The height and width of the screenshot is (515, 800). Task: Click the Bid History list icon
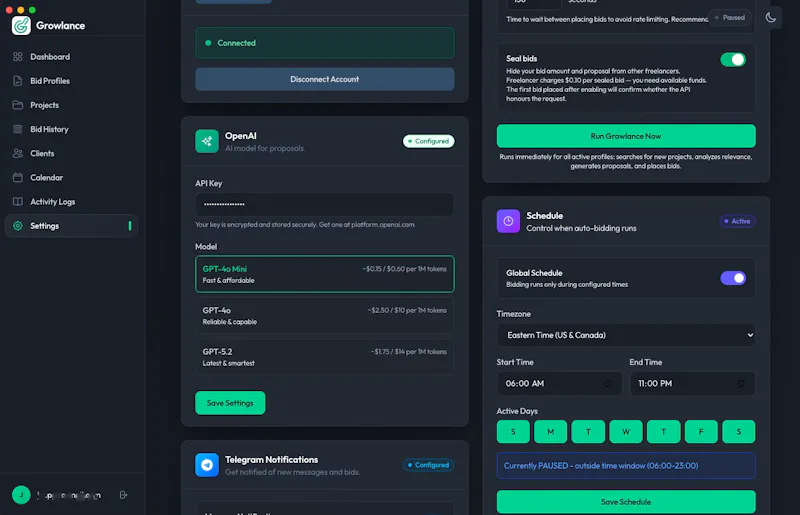coord(18,129)
